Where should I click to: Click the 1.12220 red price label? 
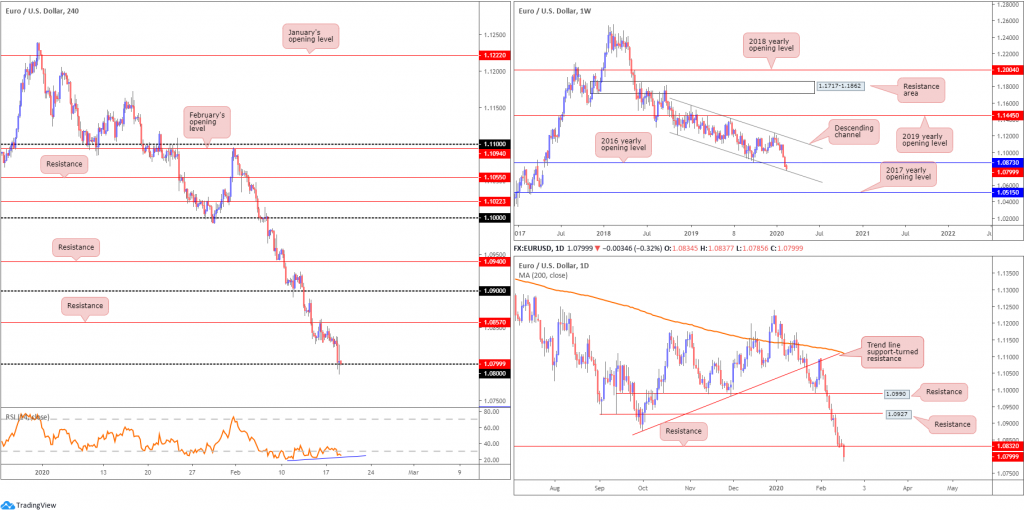pos(492,56)
